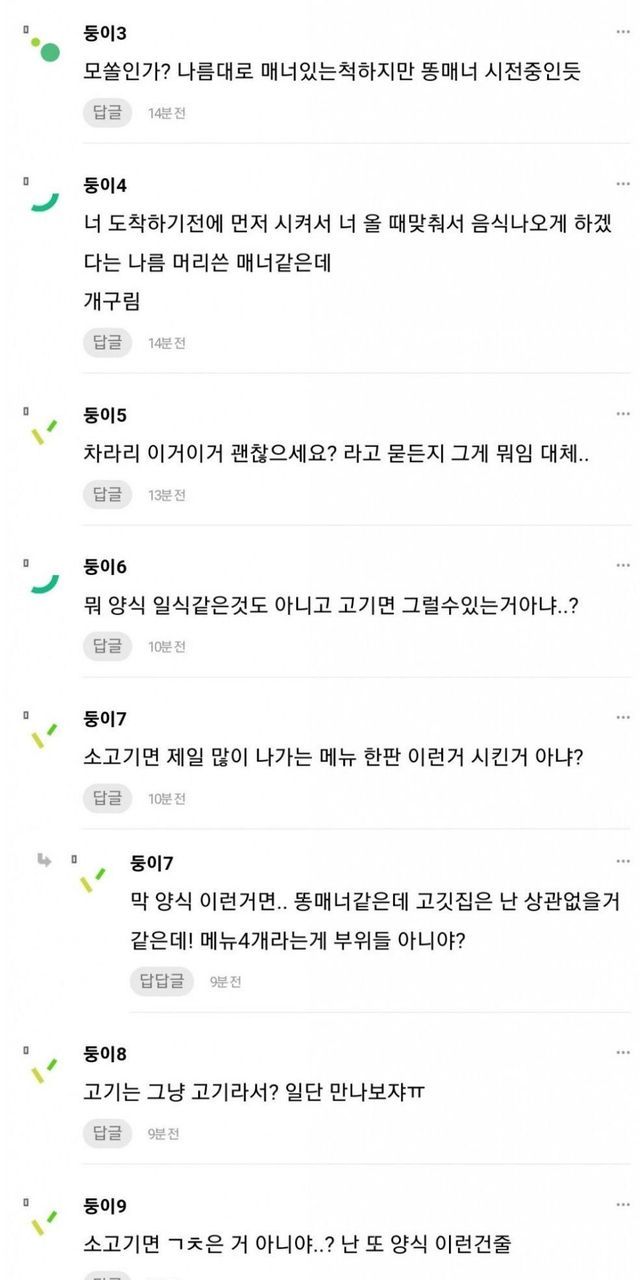
Task: Click the 둥이9 username
Action: (105, 1206)
